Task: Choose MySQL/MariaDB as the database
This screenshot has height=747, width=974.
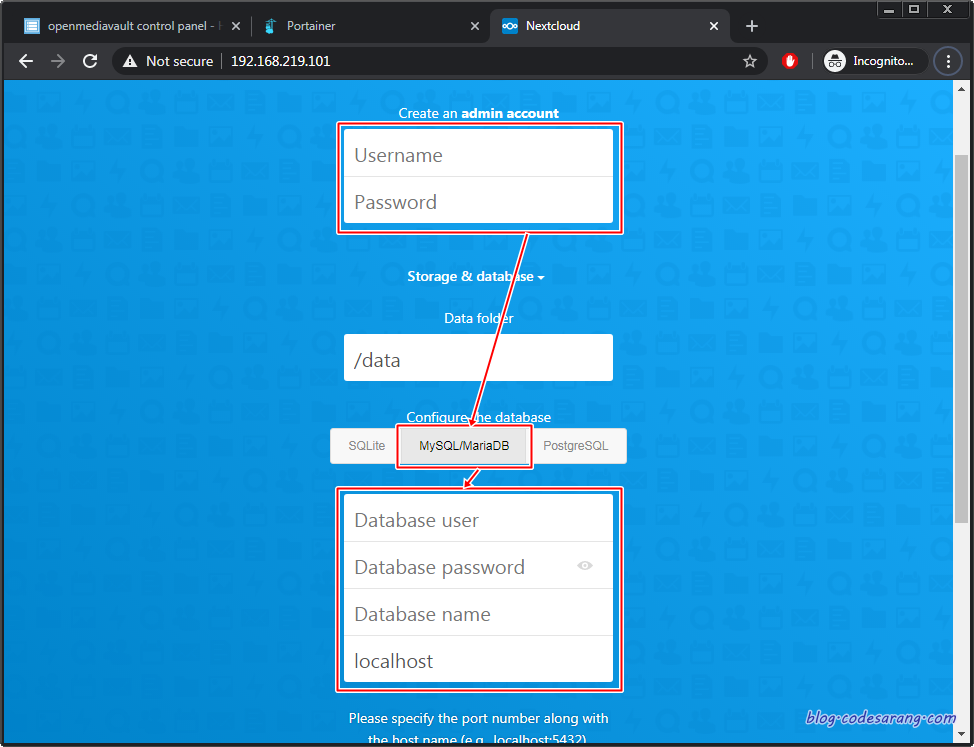Action: point(464,446)
